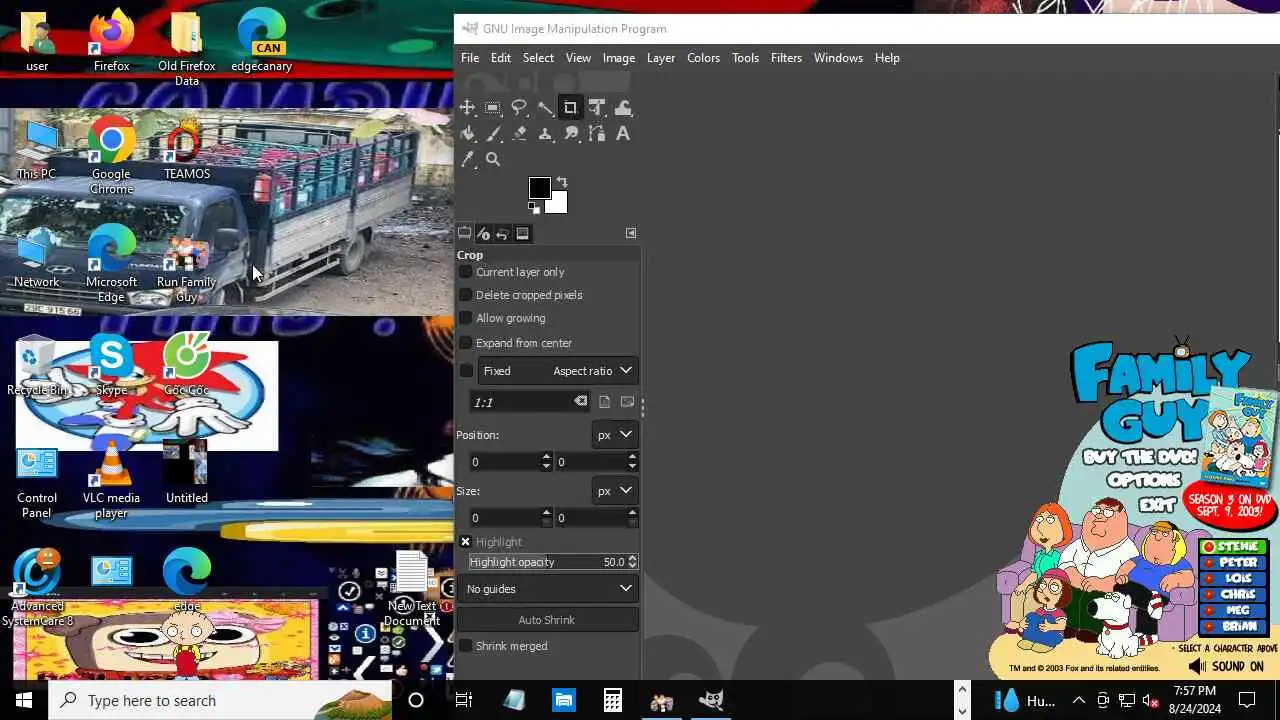Open the Select menu

point(538,58)
